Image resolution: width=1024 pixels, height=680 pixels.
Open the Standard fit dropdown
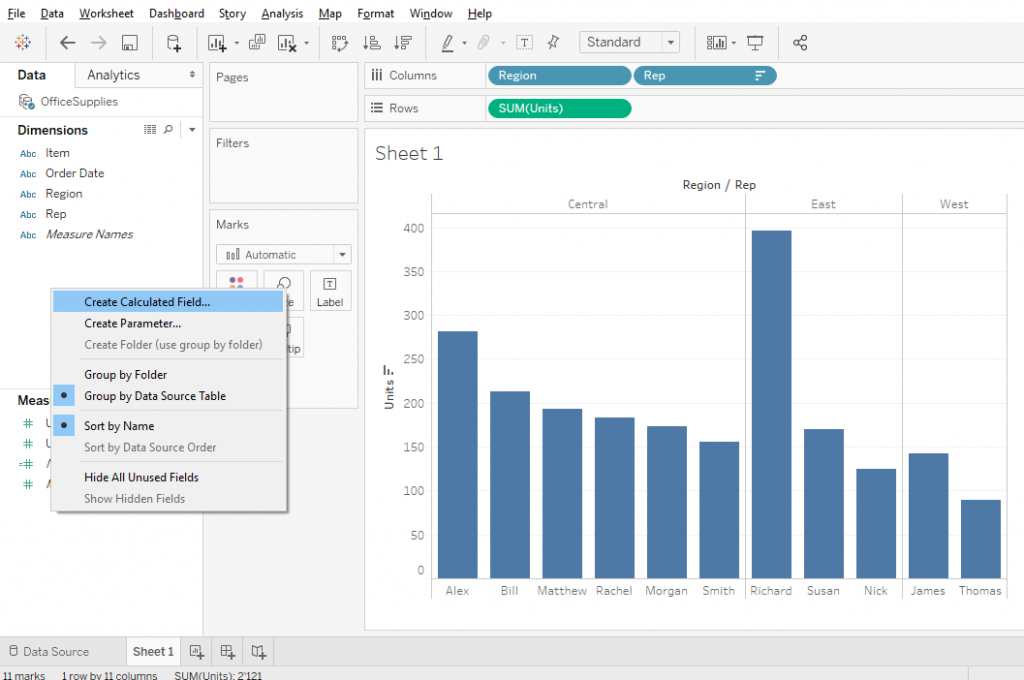click(x=629, y=42)
